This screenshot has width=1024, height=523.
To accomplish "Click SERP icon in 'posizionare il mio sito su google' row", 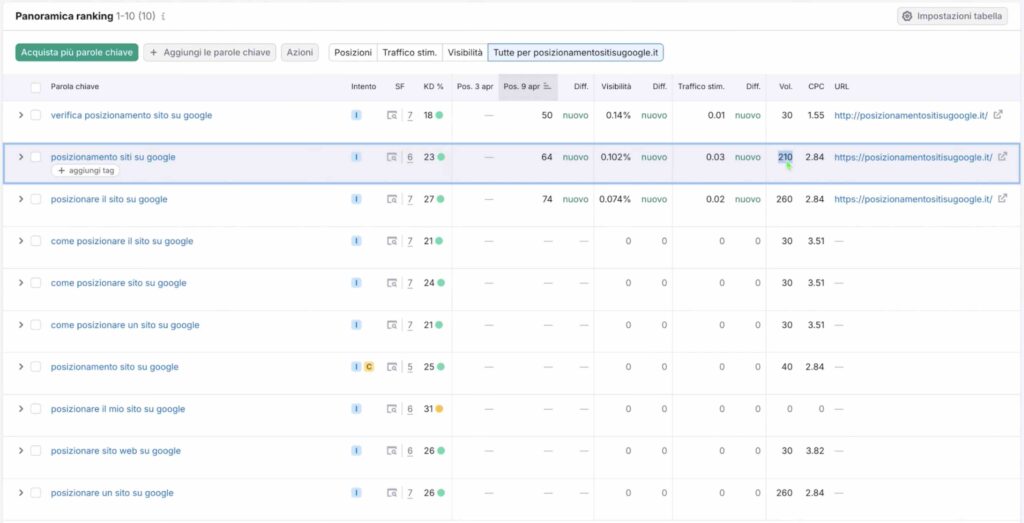I will coord(393,409).
